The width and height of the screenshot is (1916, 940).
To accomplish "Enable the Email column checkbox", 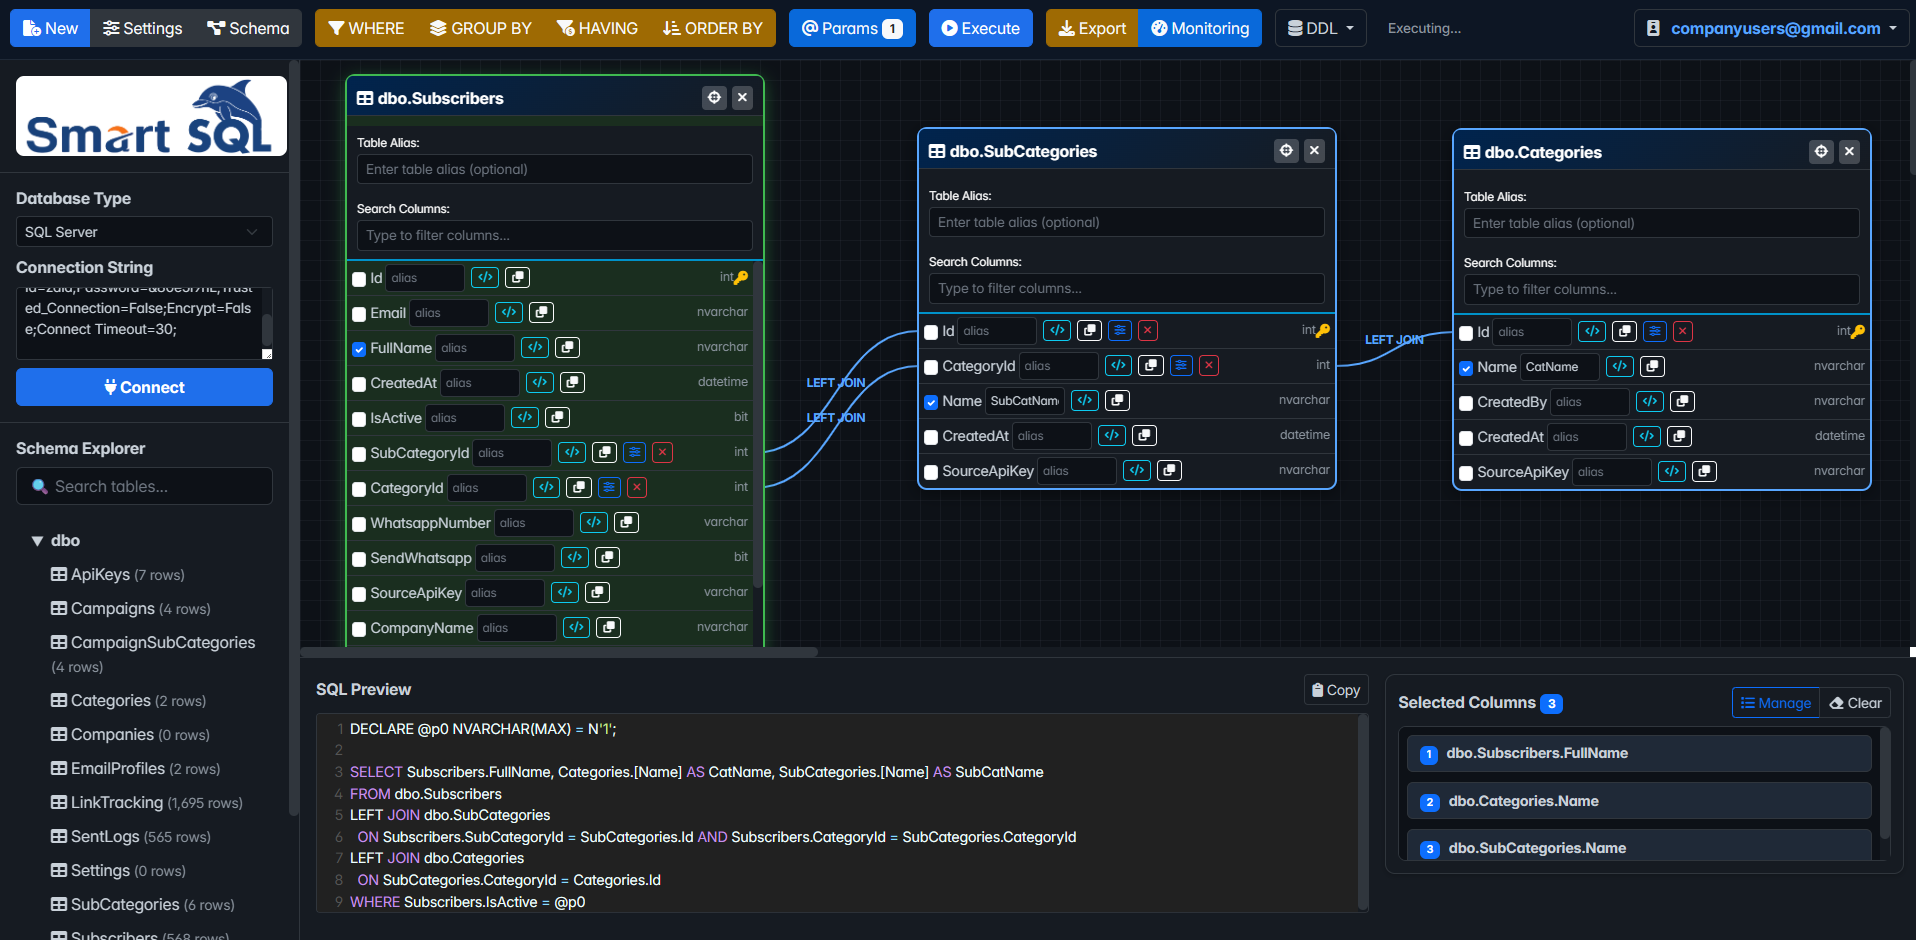I will click(359, 313).
